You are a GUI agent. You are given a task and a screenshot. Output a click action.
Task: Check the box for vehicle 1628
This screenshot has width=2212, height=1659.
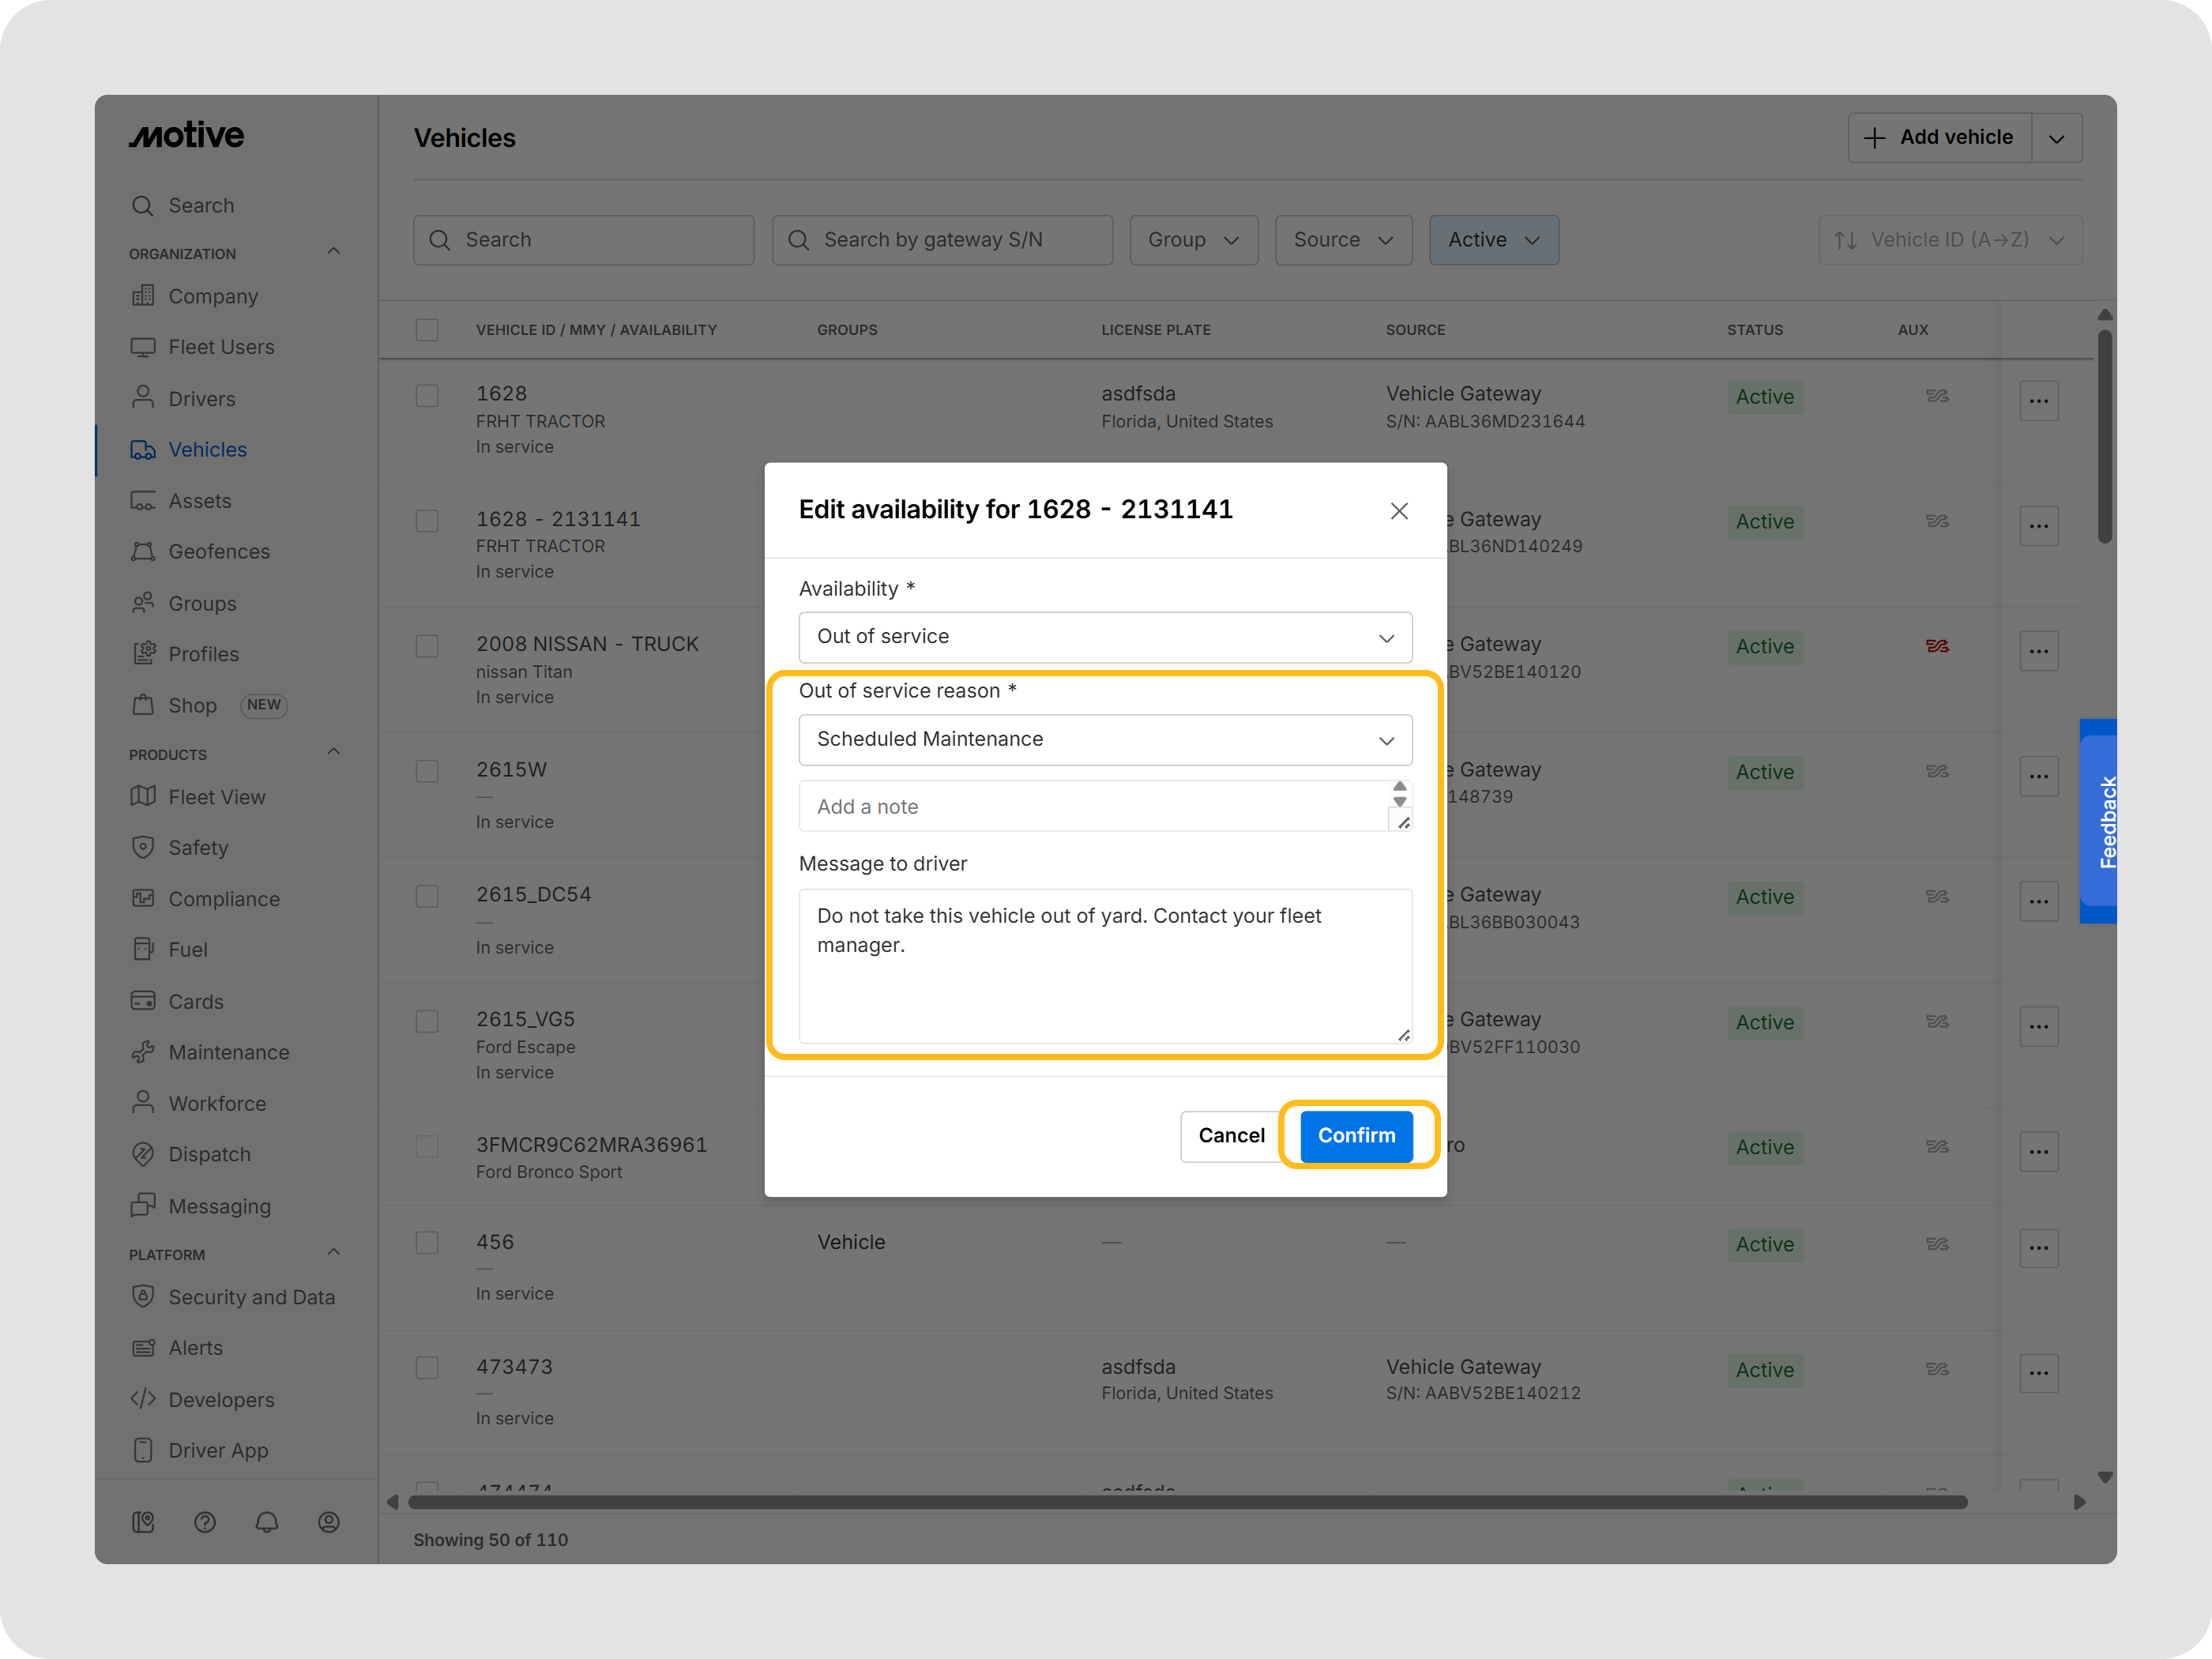[x=427, y=396]
